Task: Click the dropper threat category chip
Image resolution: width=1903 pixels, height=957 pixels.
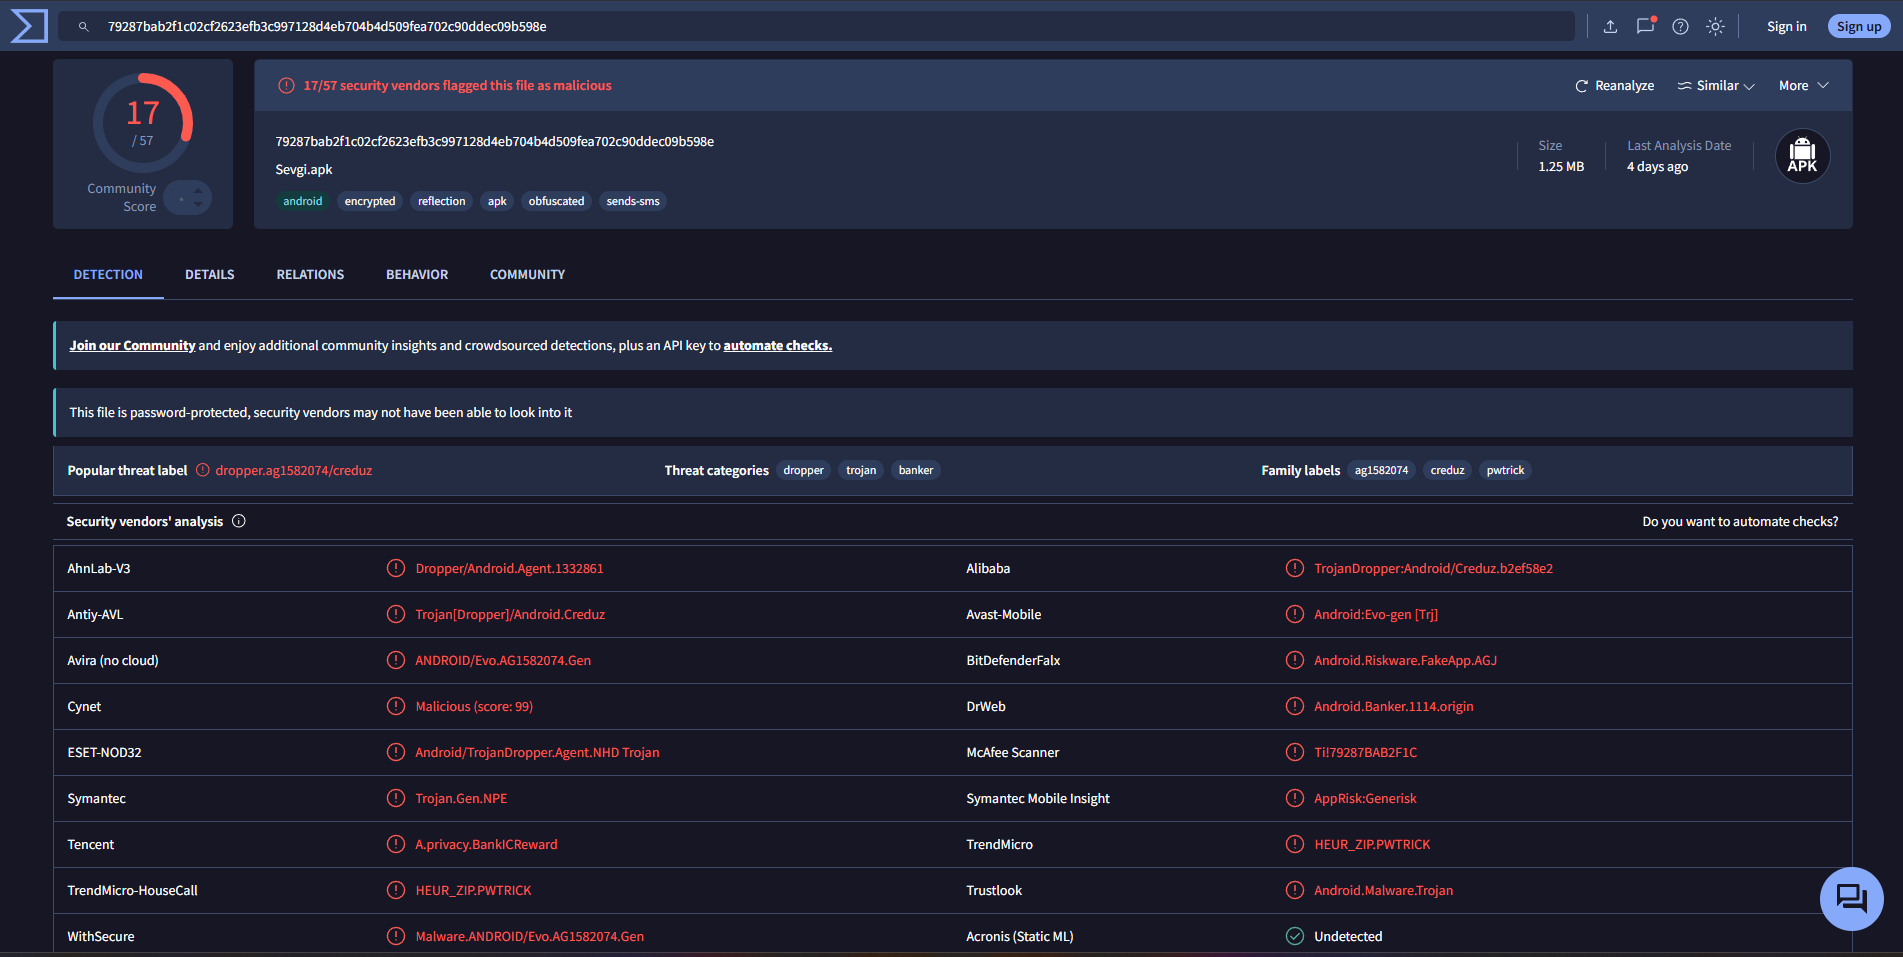Action: tap(803, 470)
